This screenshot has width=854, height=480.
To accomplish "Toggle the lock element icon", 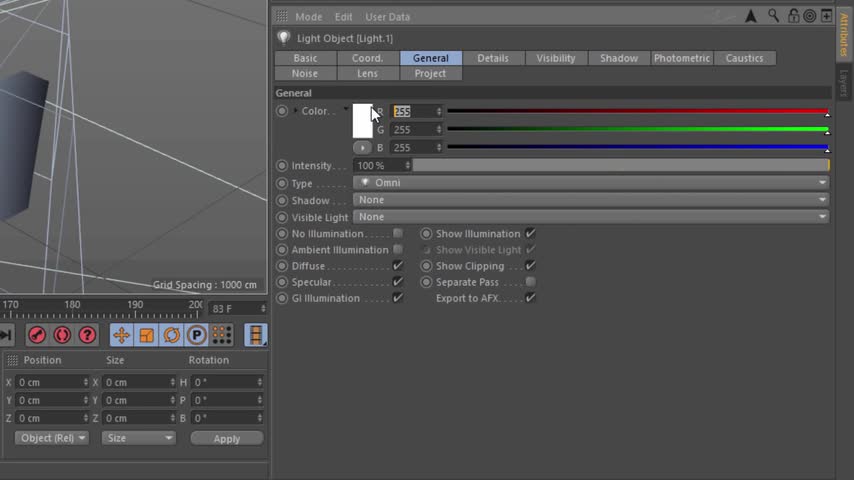I will 793,16.
